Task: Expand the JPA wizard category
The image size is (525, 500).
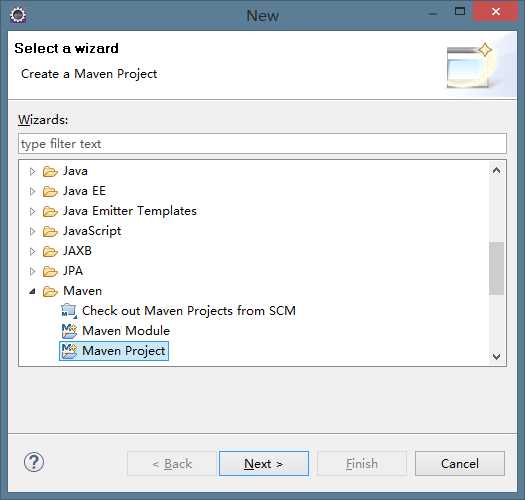Action: tap(32, 271)
